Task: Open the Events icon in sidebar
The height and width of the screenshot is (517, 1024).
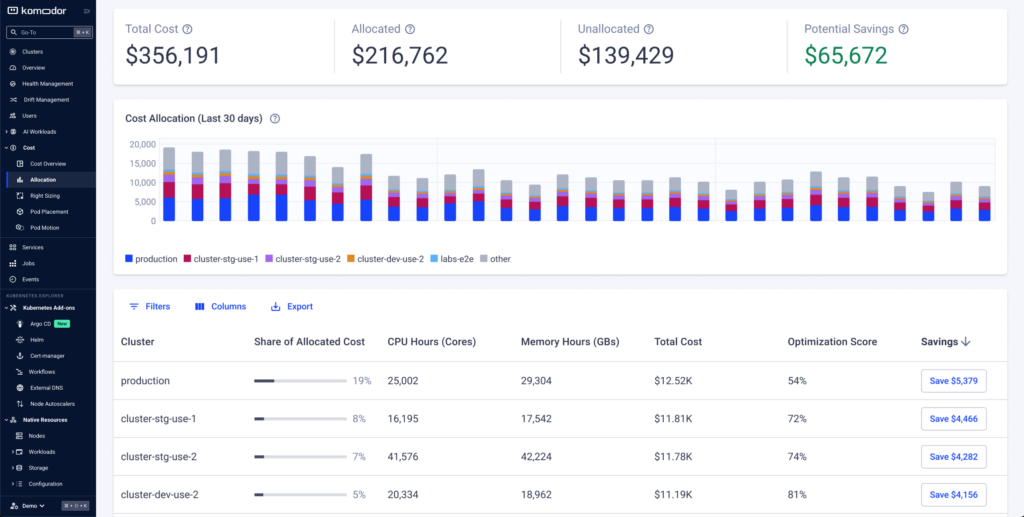Action: coord(13,279)
